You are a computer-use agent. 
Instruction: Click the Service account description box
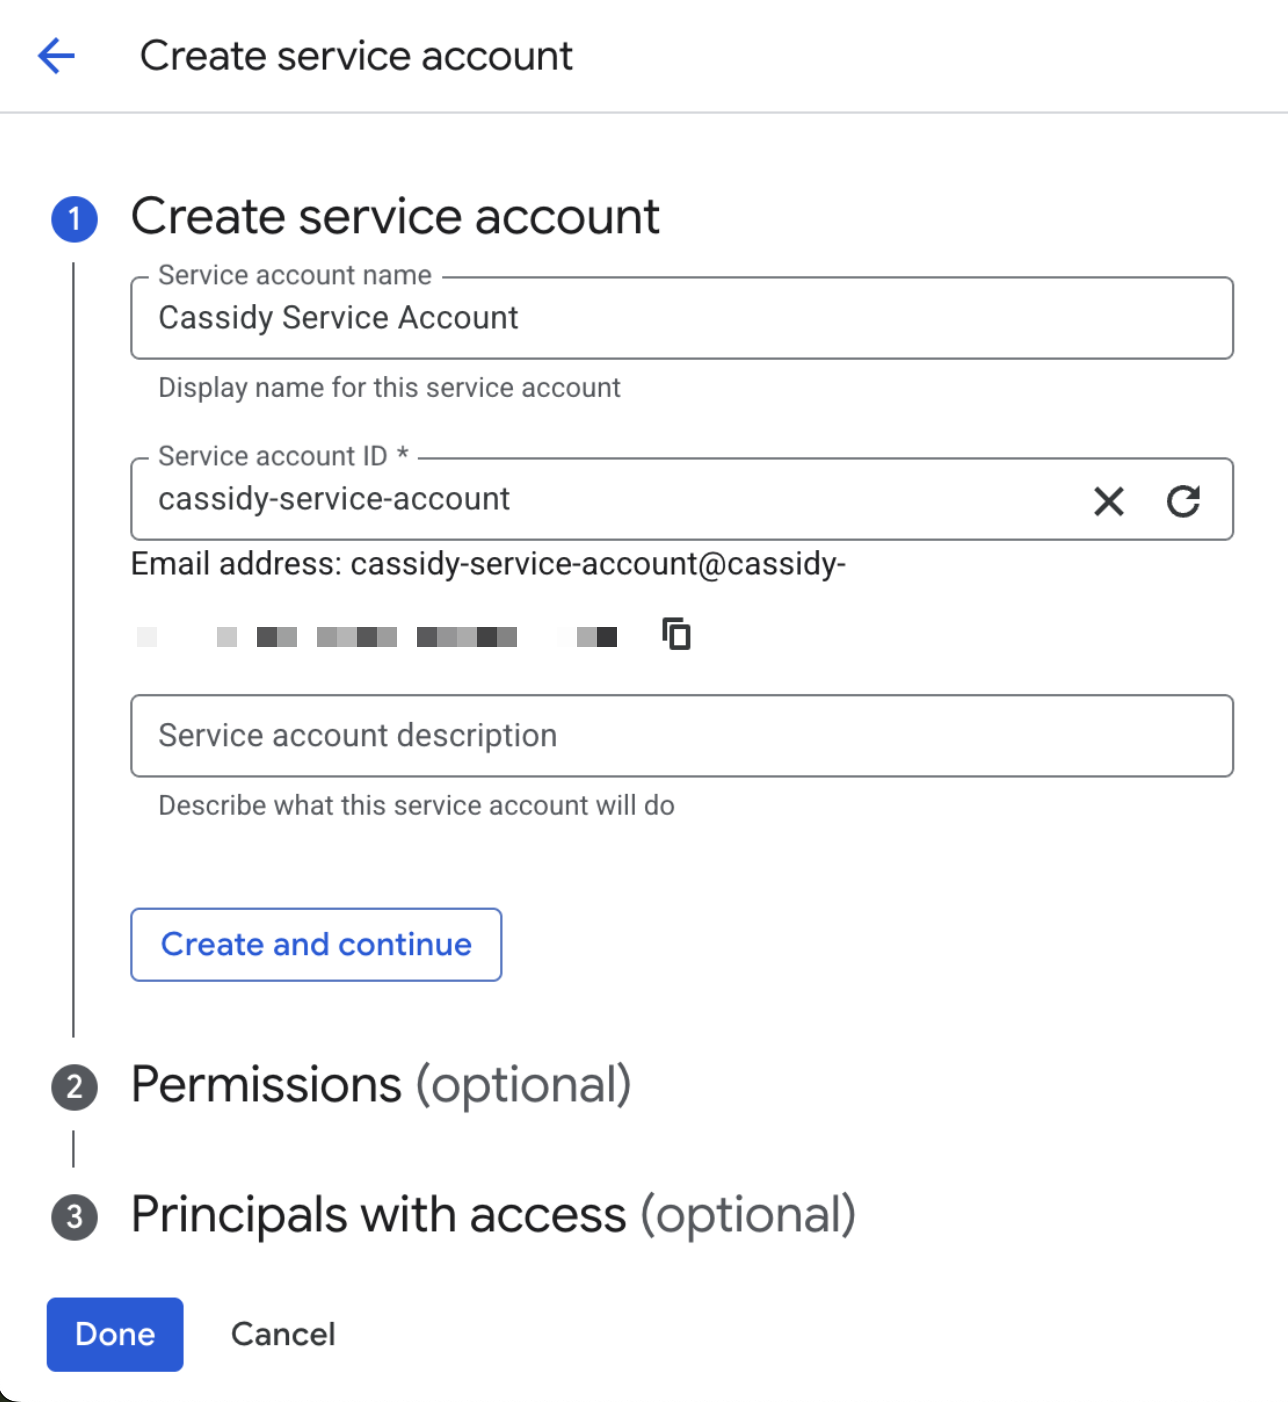pos(683,736)
